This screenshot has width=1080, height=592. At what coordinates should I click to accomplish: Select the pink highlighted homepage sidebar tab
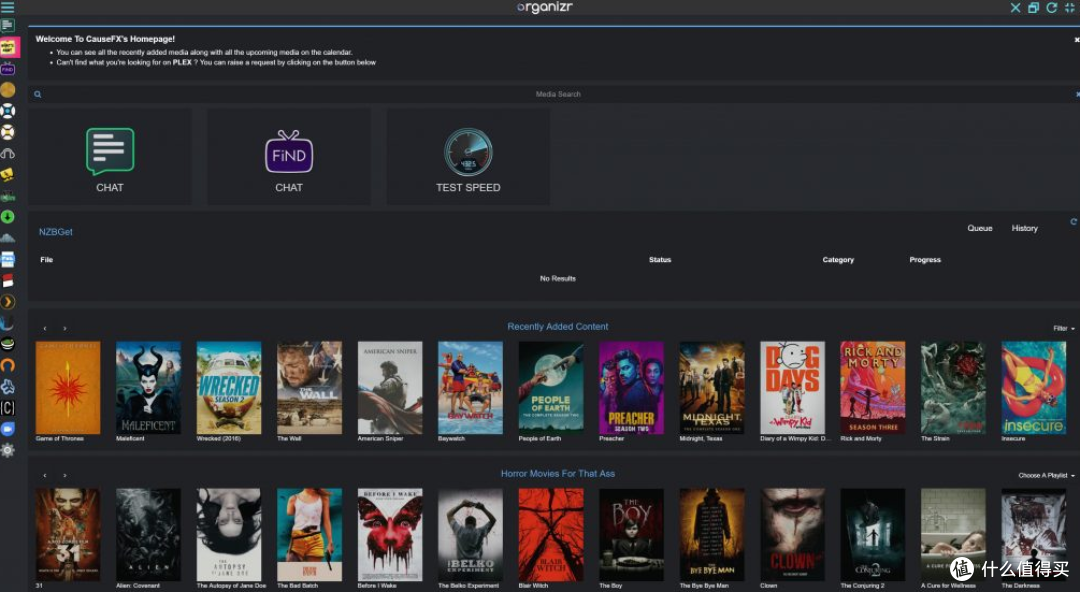coord(8,47)
